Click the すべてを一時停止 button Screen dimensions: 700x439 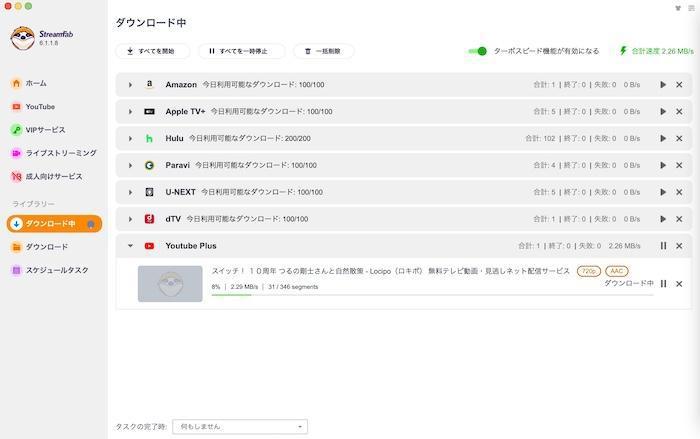[241, 51]
